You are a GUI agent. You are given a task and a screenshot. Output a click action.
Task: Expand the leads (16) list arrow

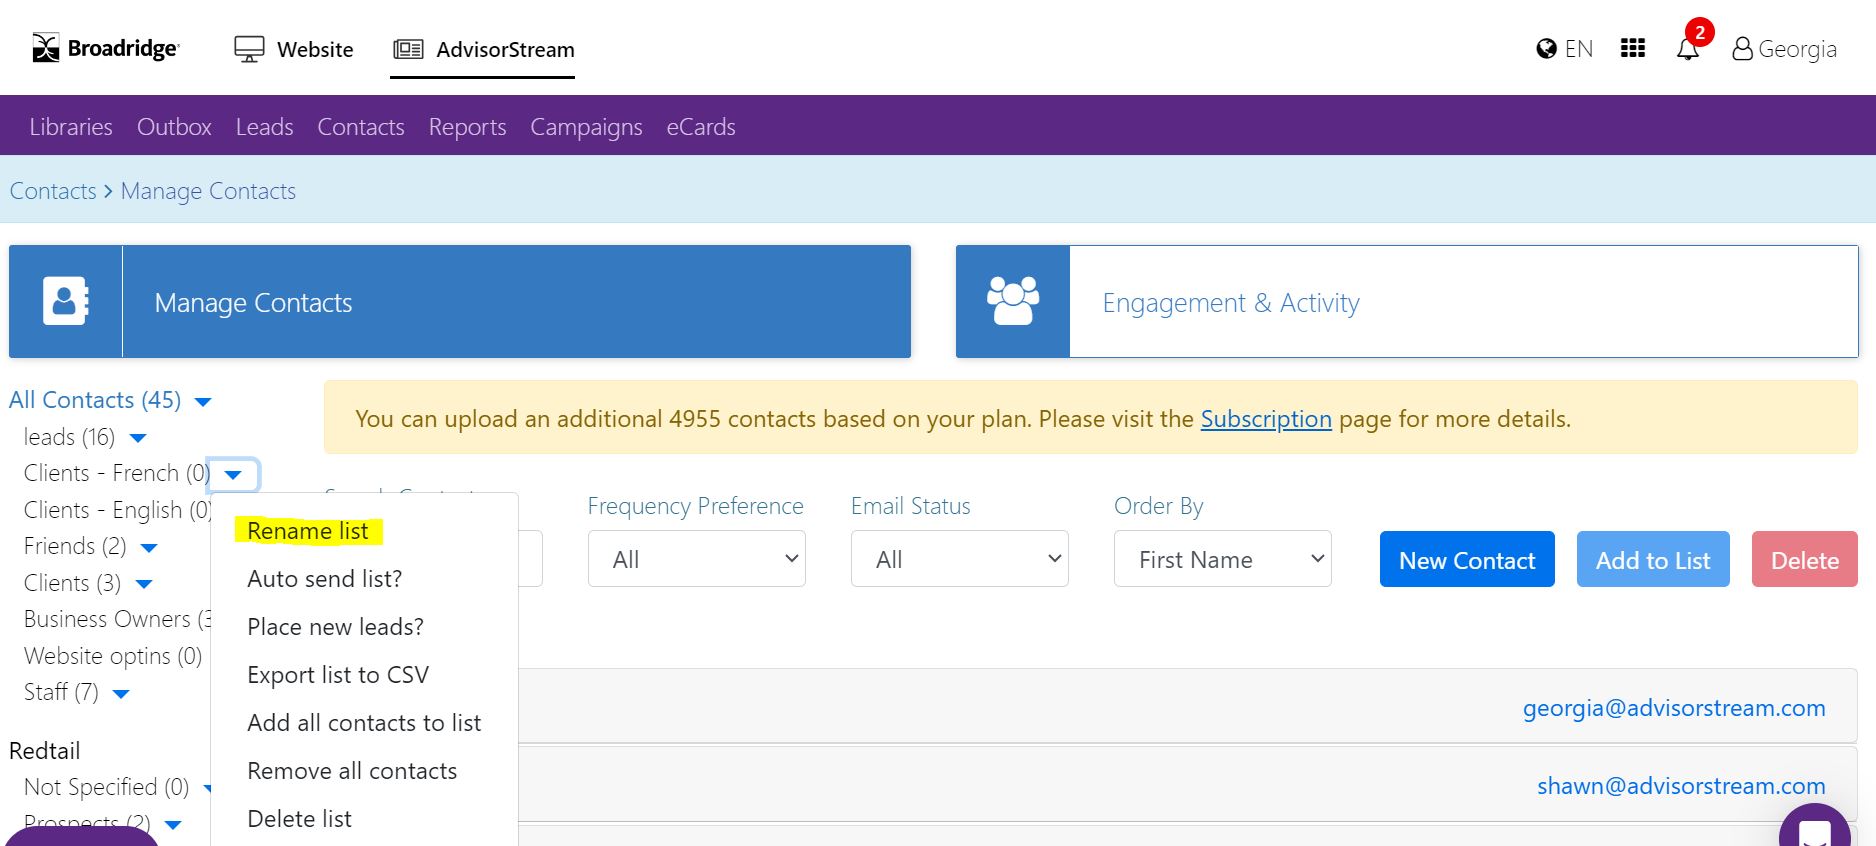pos(138,438)
